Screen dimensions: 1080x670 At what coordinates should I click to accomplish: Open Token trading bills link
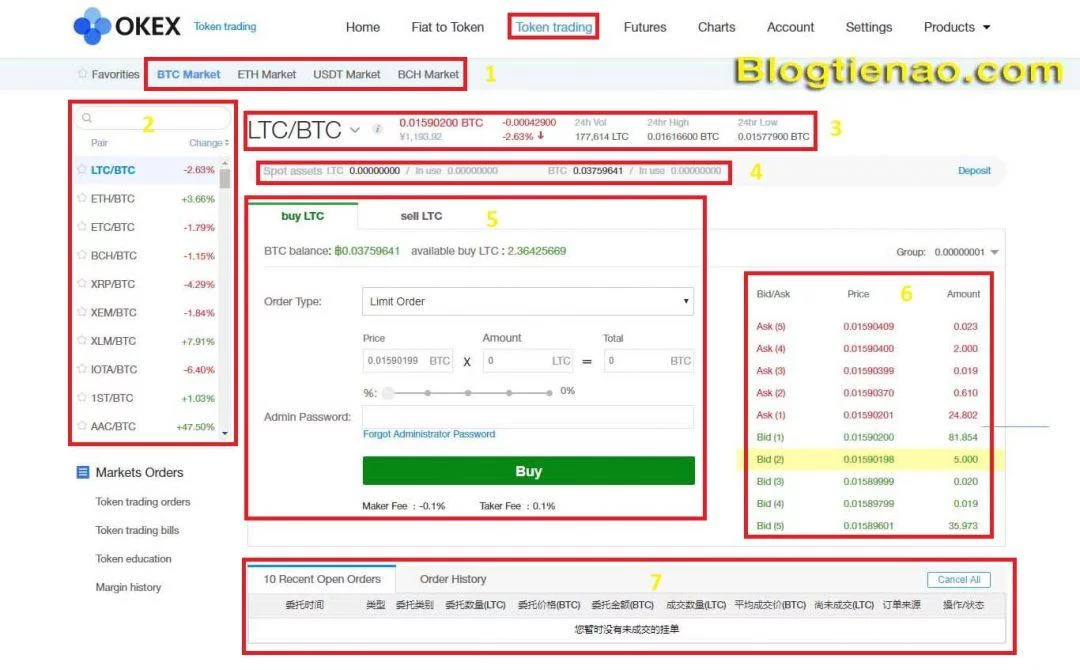137,530
